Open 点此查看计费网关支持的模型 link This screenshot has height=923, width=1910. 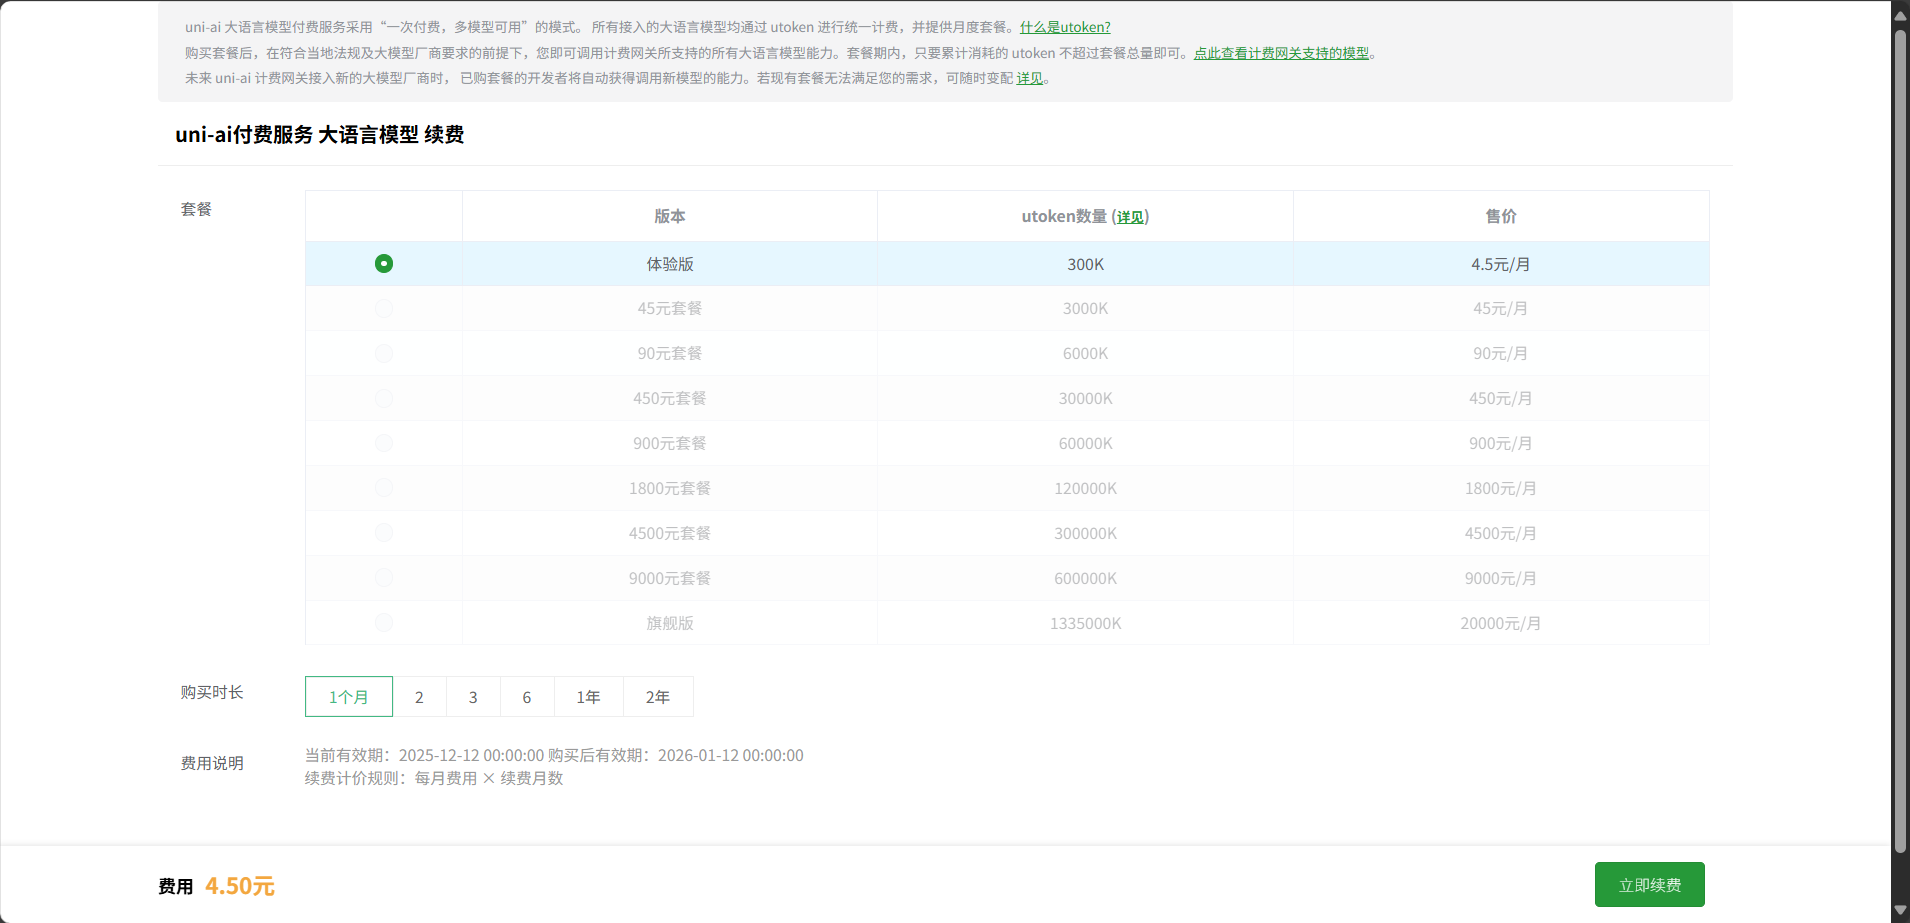pos(1281,53)
